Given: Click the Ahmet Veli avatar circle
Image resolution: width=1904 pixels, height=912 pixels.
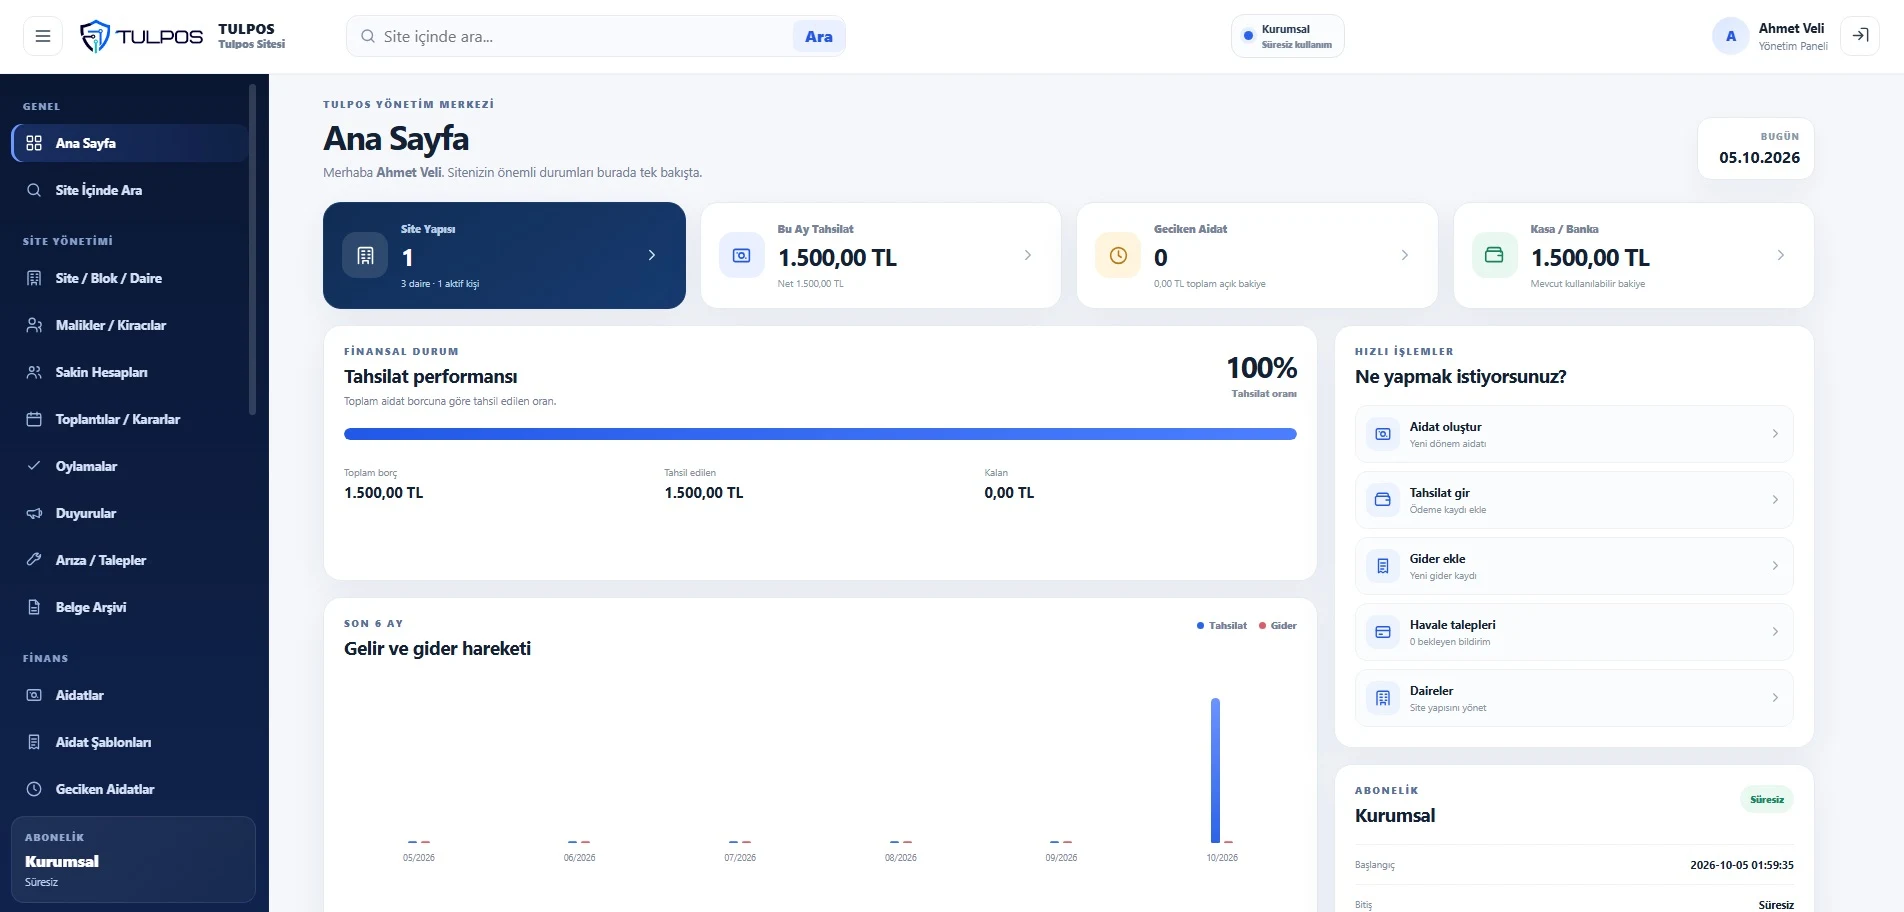Looking at the screenshot, I should tap(1731, 36).
